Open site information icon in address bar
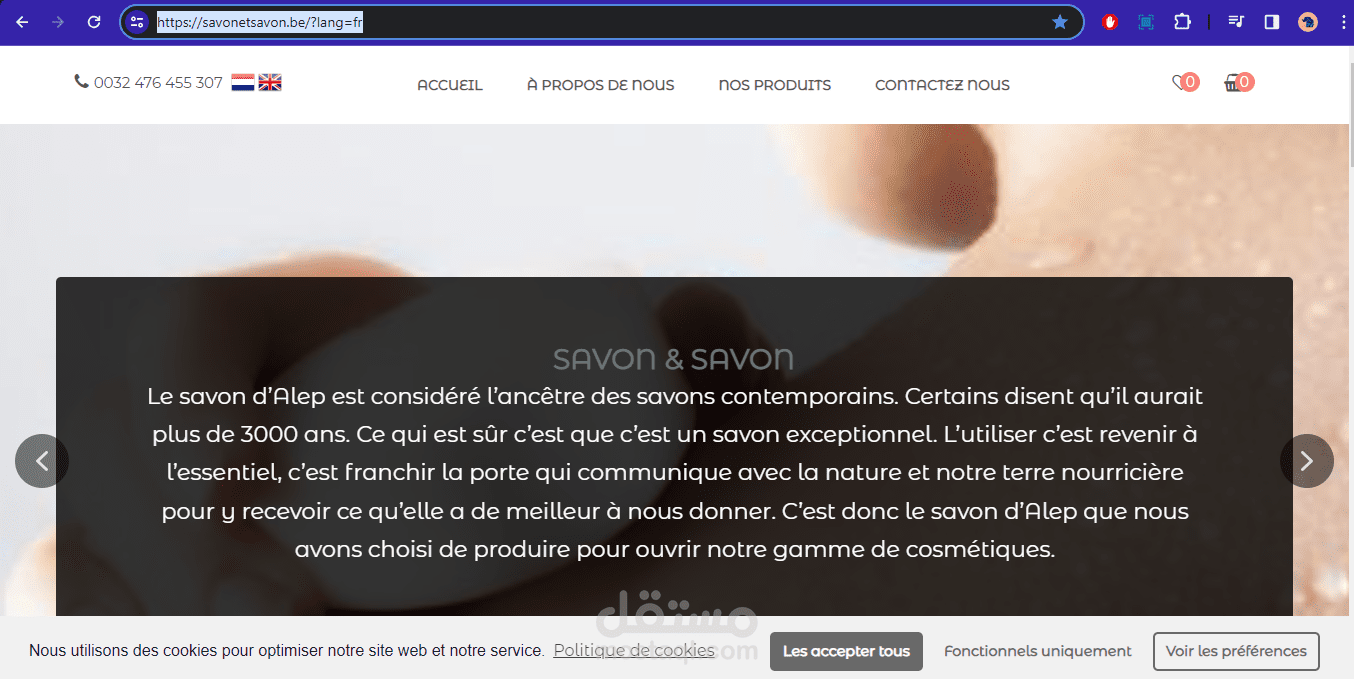 pyautogui.click(x=138, y=22)
